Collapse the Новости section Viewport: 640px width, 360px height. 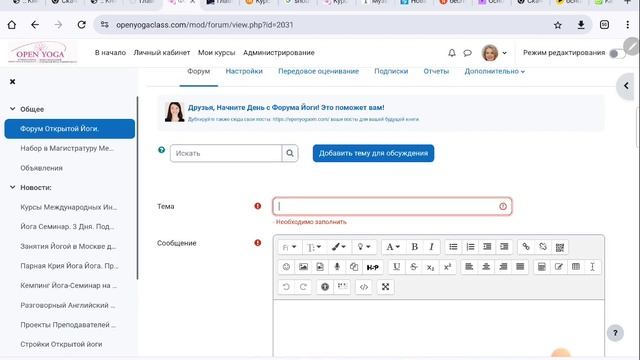[x=13, y=187]
